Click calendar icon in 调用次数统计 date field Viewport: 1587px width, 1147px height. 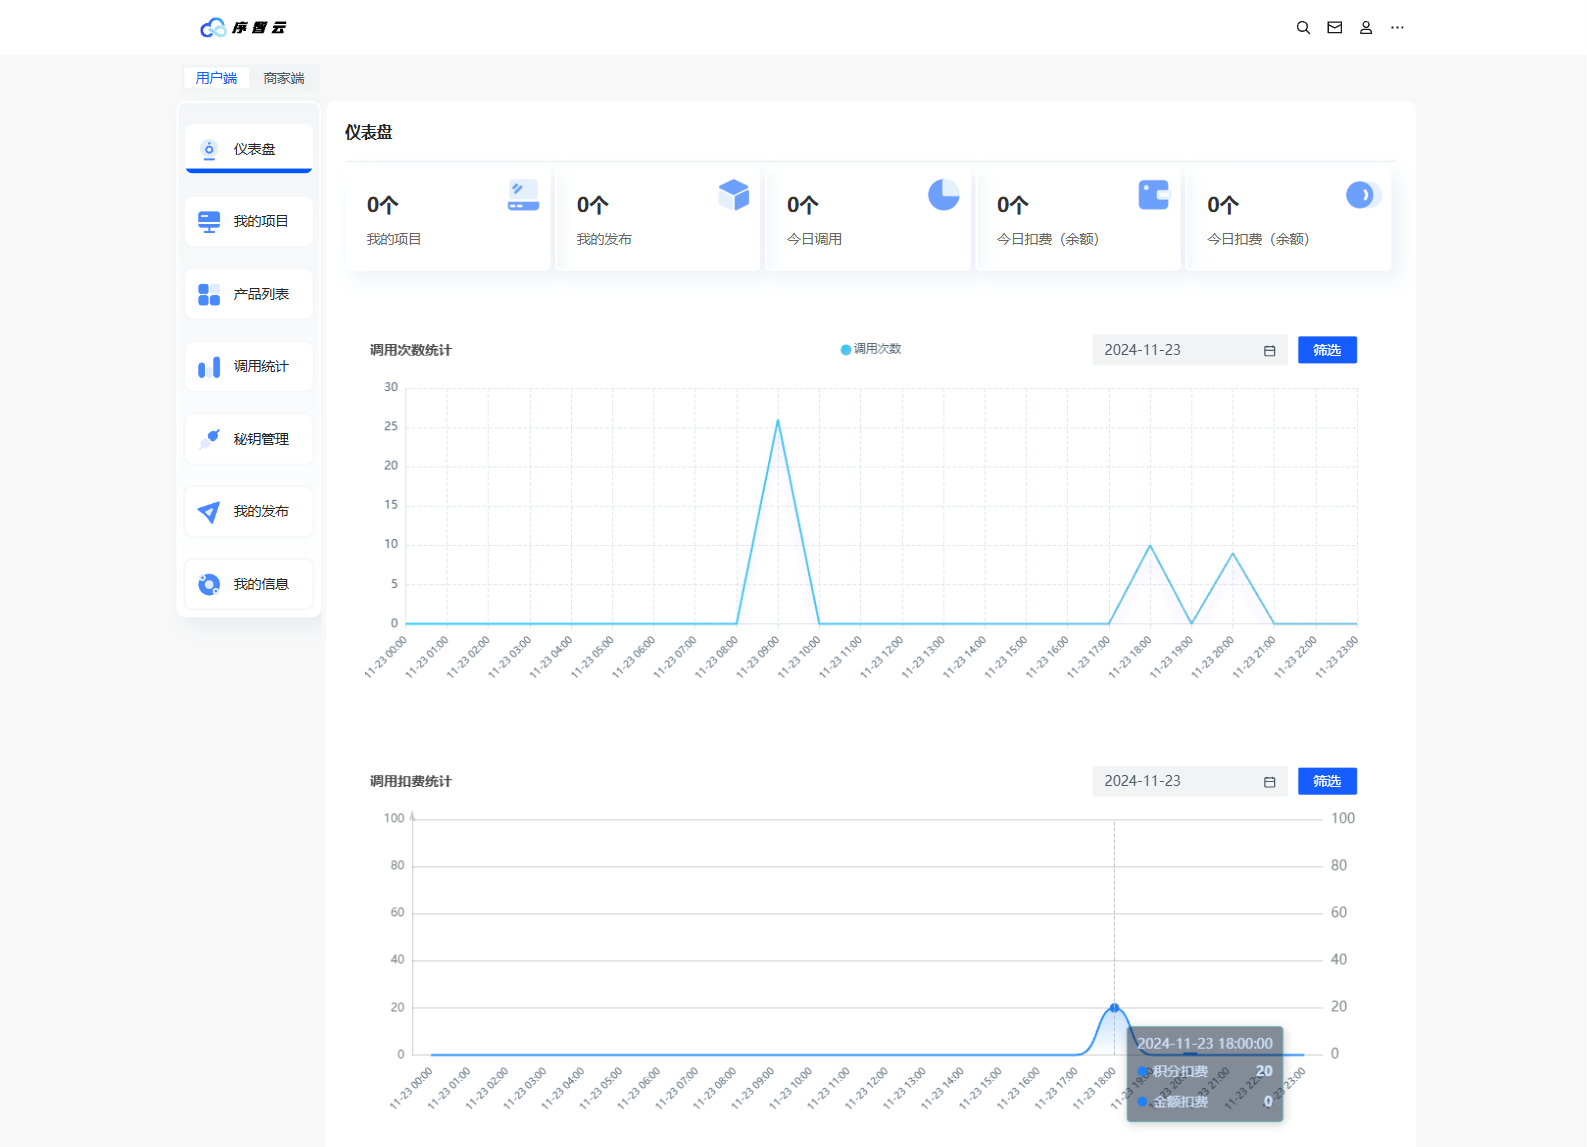(1270, 351)
